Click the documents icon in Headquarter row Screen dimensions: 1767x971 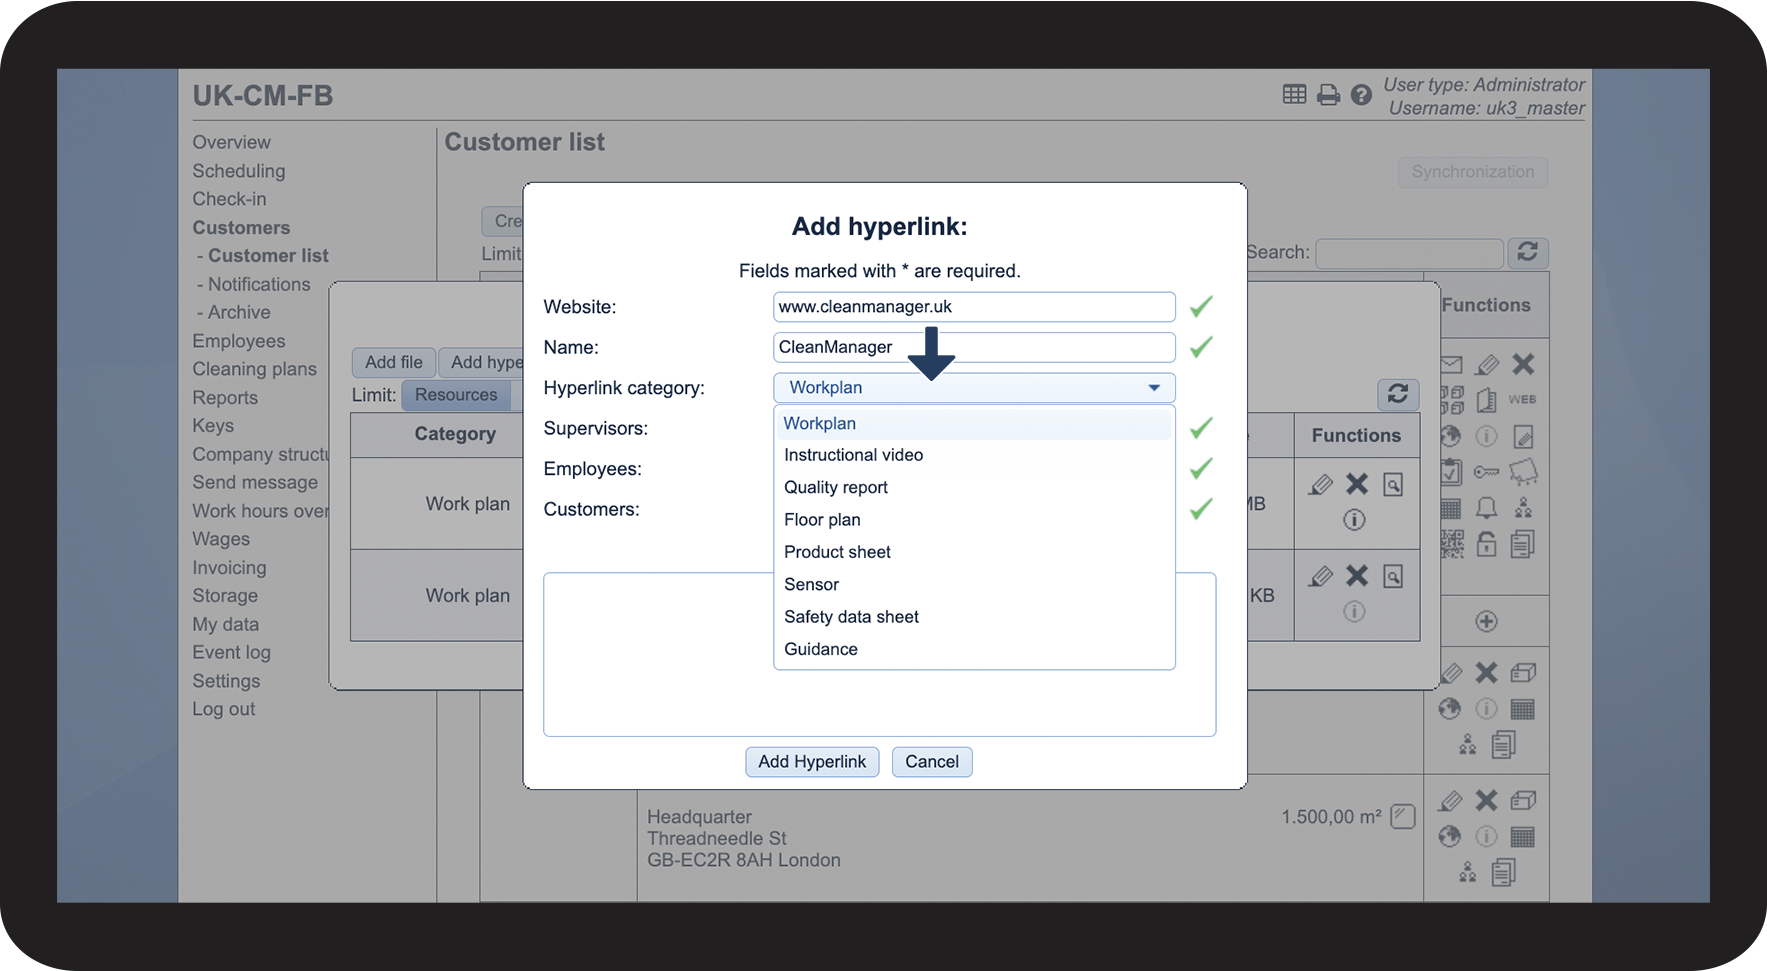point(1503,873)
